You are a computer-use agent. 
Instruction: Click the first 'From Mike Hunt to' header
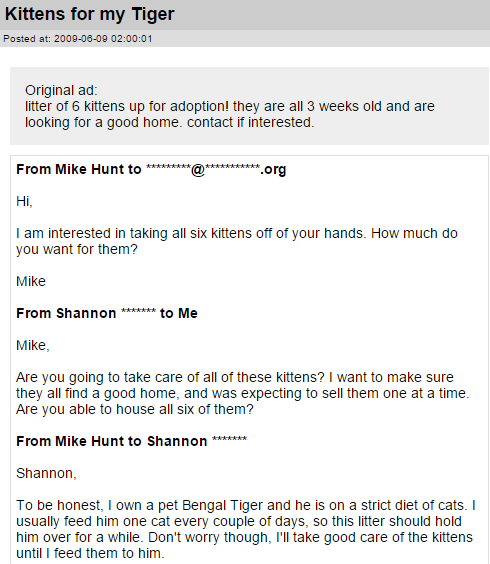point(79,169)
